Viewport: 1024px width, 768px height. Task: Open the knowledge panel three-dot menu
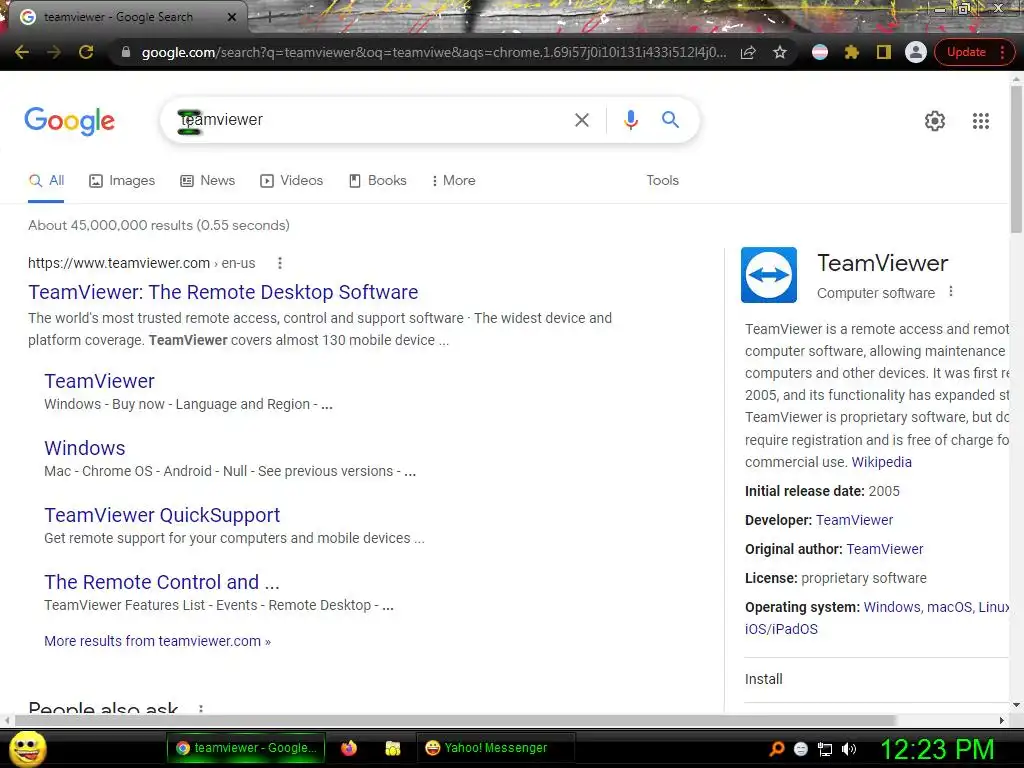pyautogui.click(x=951, y=291)
